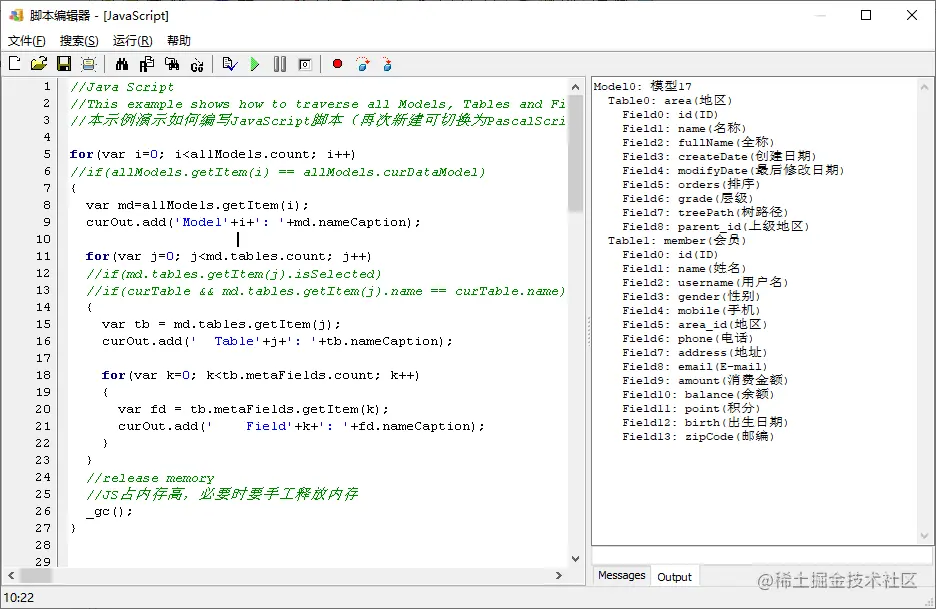Click the '_gc();' code line

(x=109, y=511)
